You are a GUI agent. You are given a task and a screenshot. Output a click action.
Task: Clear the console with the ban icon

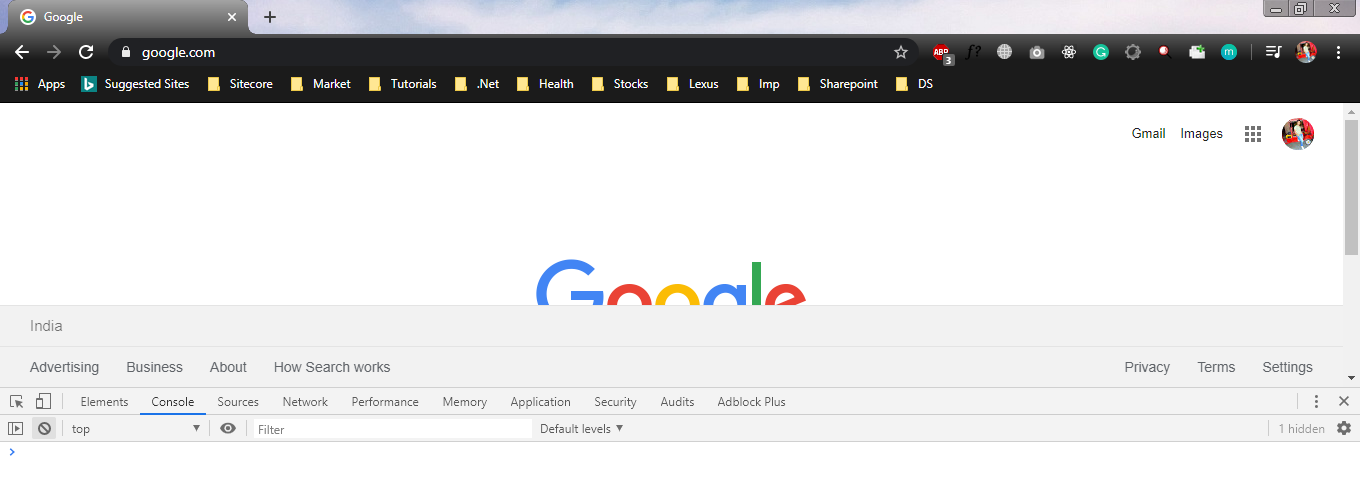44,428
